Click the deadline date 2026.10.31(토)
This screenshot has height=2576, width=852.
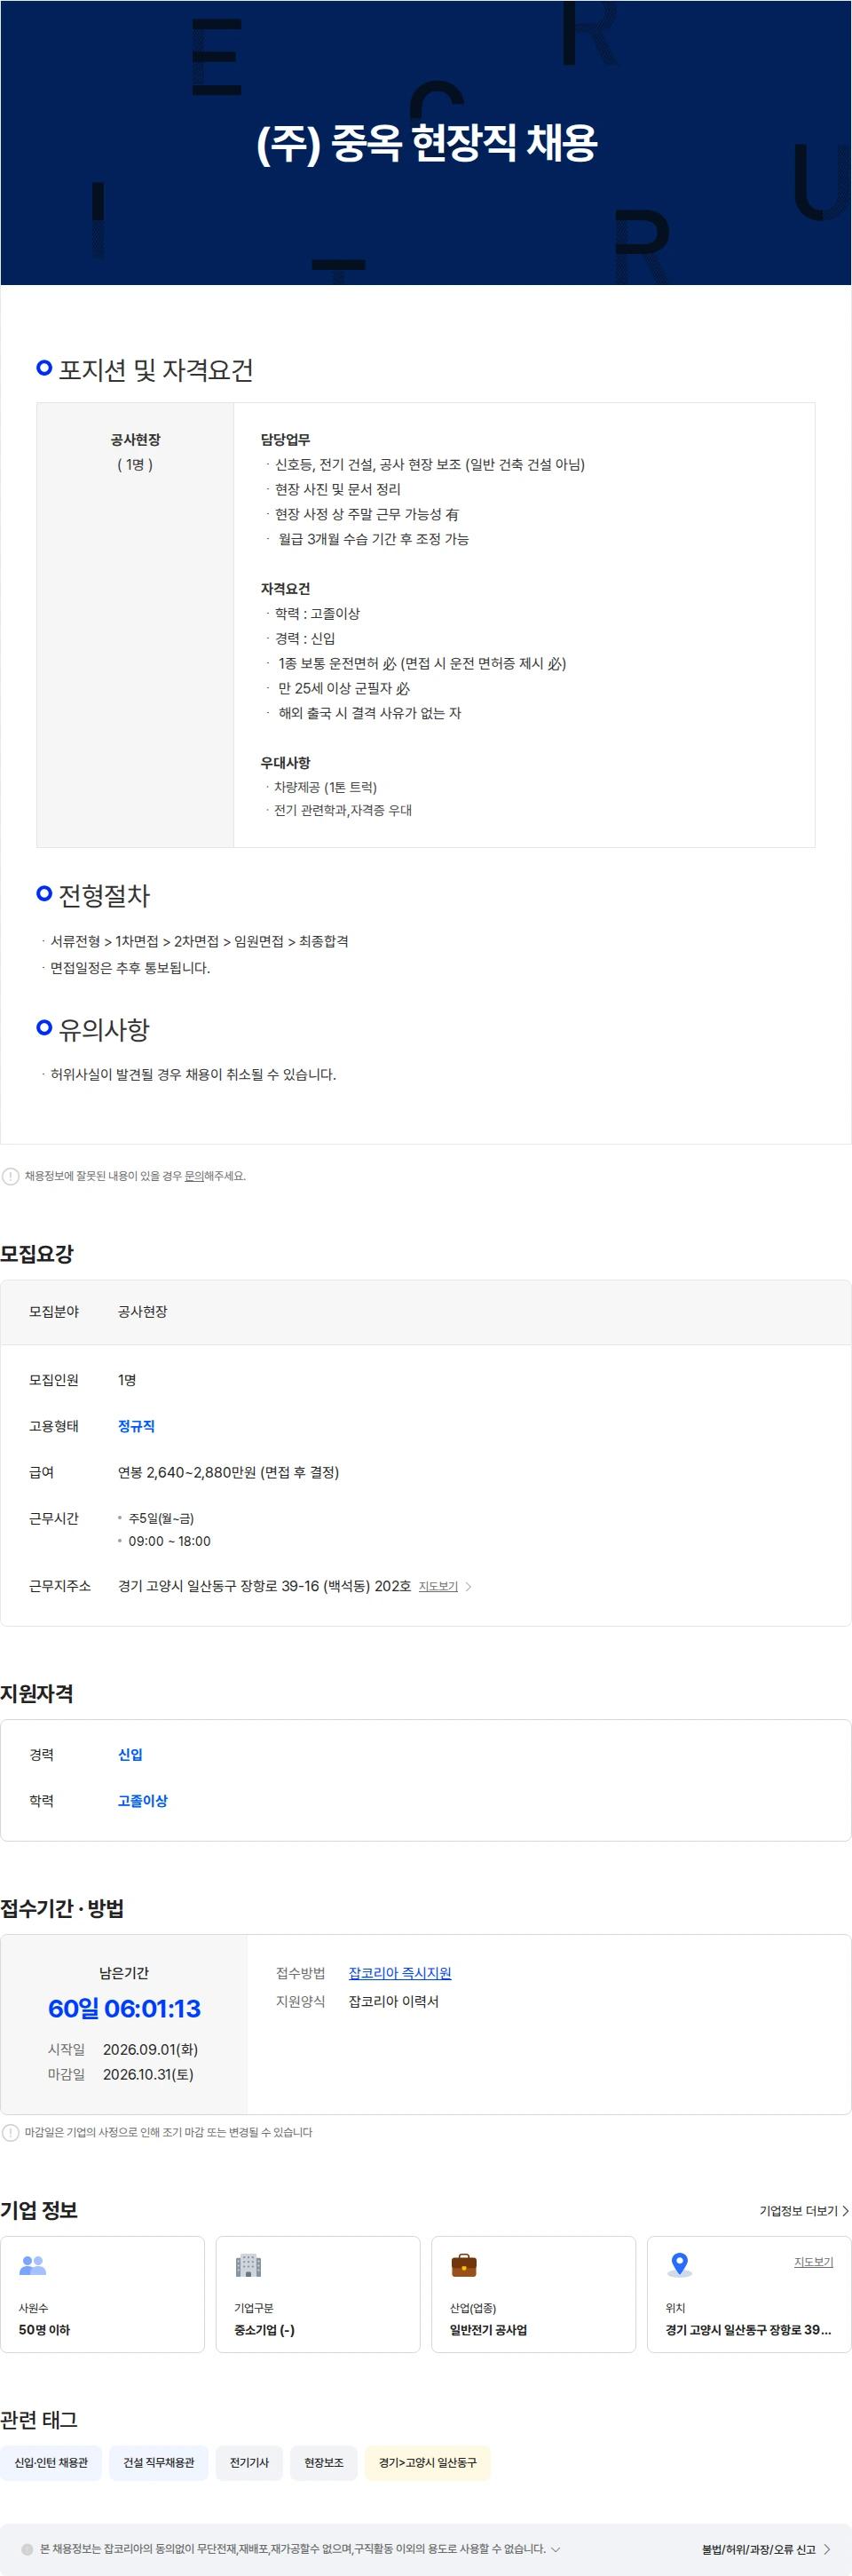tap(148, 2074)
